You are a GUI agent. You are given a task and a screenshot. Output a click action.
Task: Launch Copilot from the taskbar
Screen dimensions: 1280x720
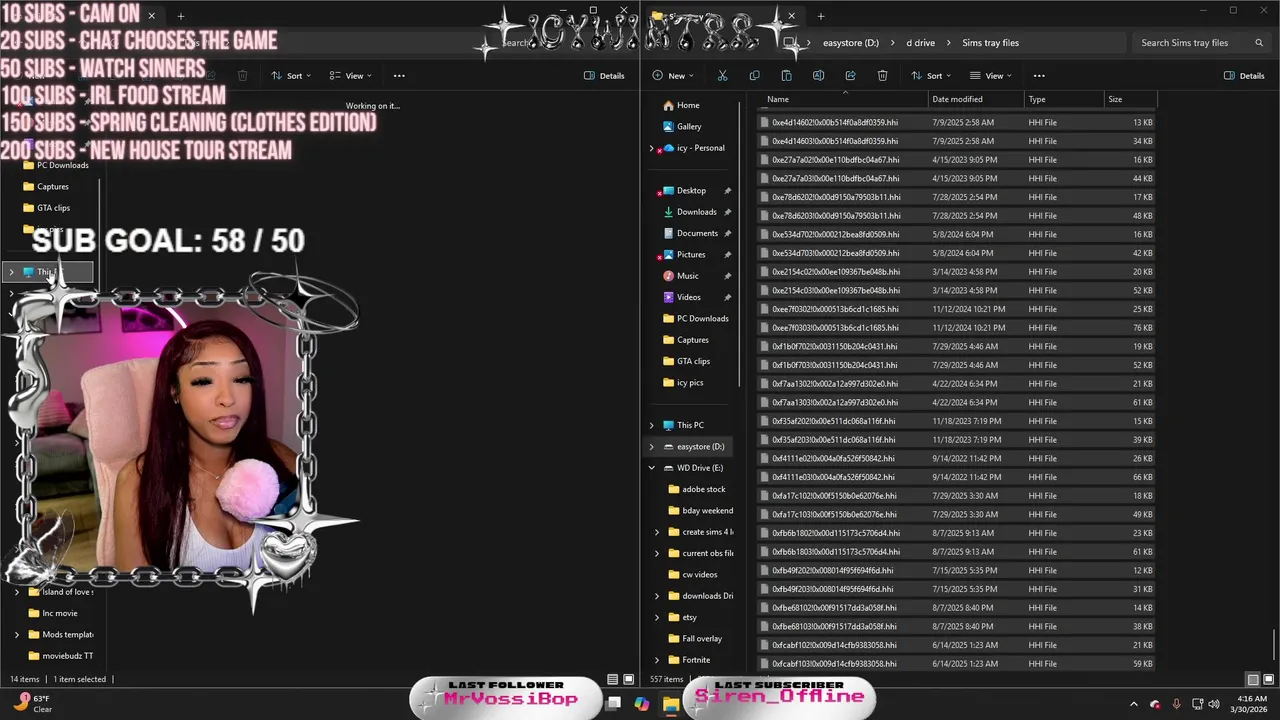pyautogui.click(x=641, y=704)
